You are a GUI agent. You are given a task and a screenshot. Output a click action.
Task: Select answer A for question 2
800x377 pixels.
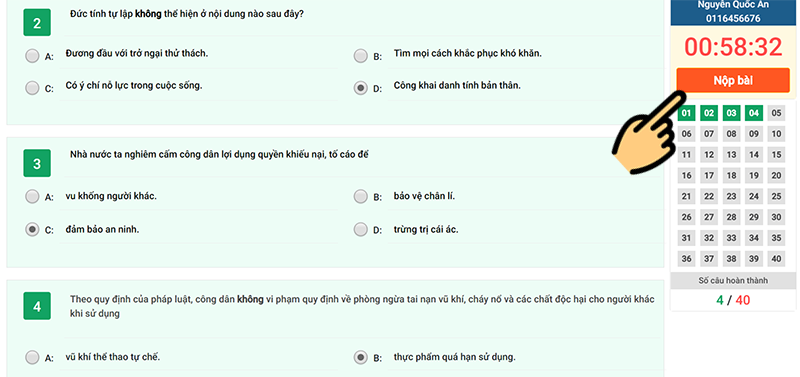coord(32,56)
